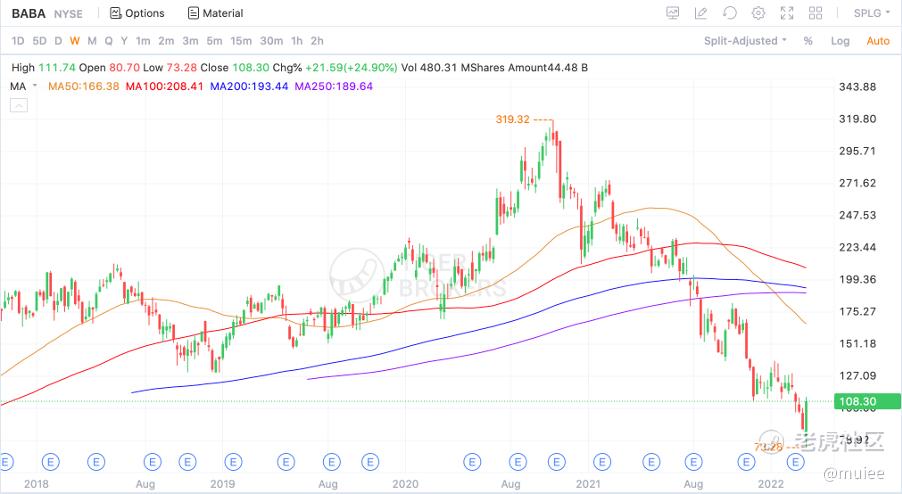902x494 pixels.
Task: Click the rightmost earnings E marker
Action: (796, 461)
